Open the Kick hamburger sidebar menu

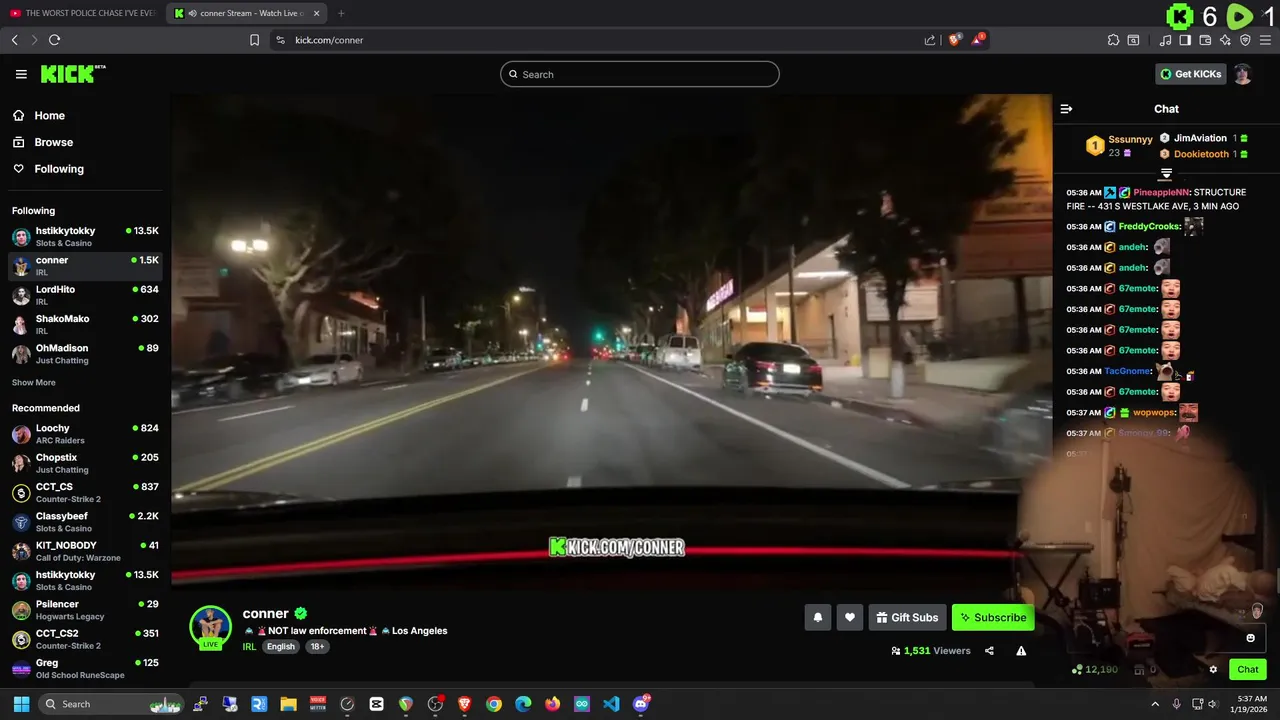coord(21,74)
